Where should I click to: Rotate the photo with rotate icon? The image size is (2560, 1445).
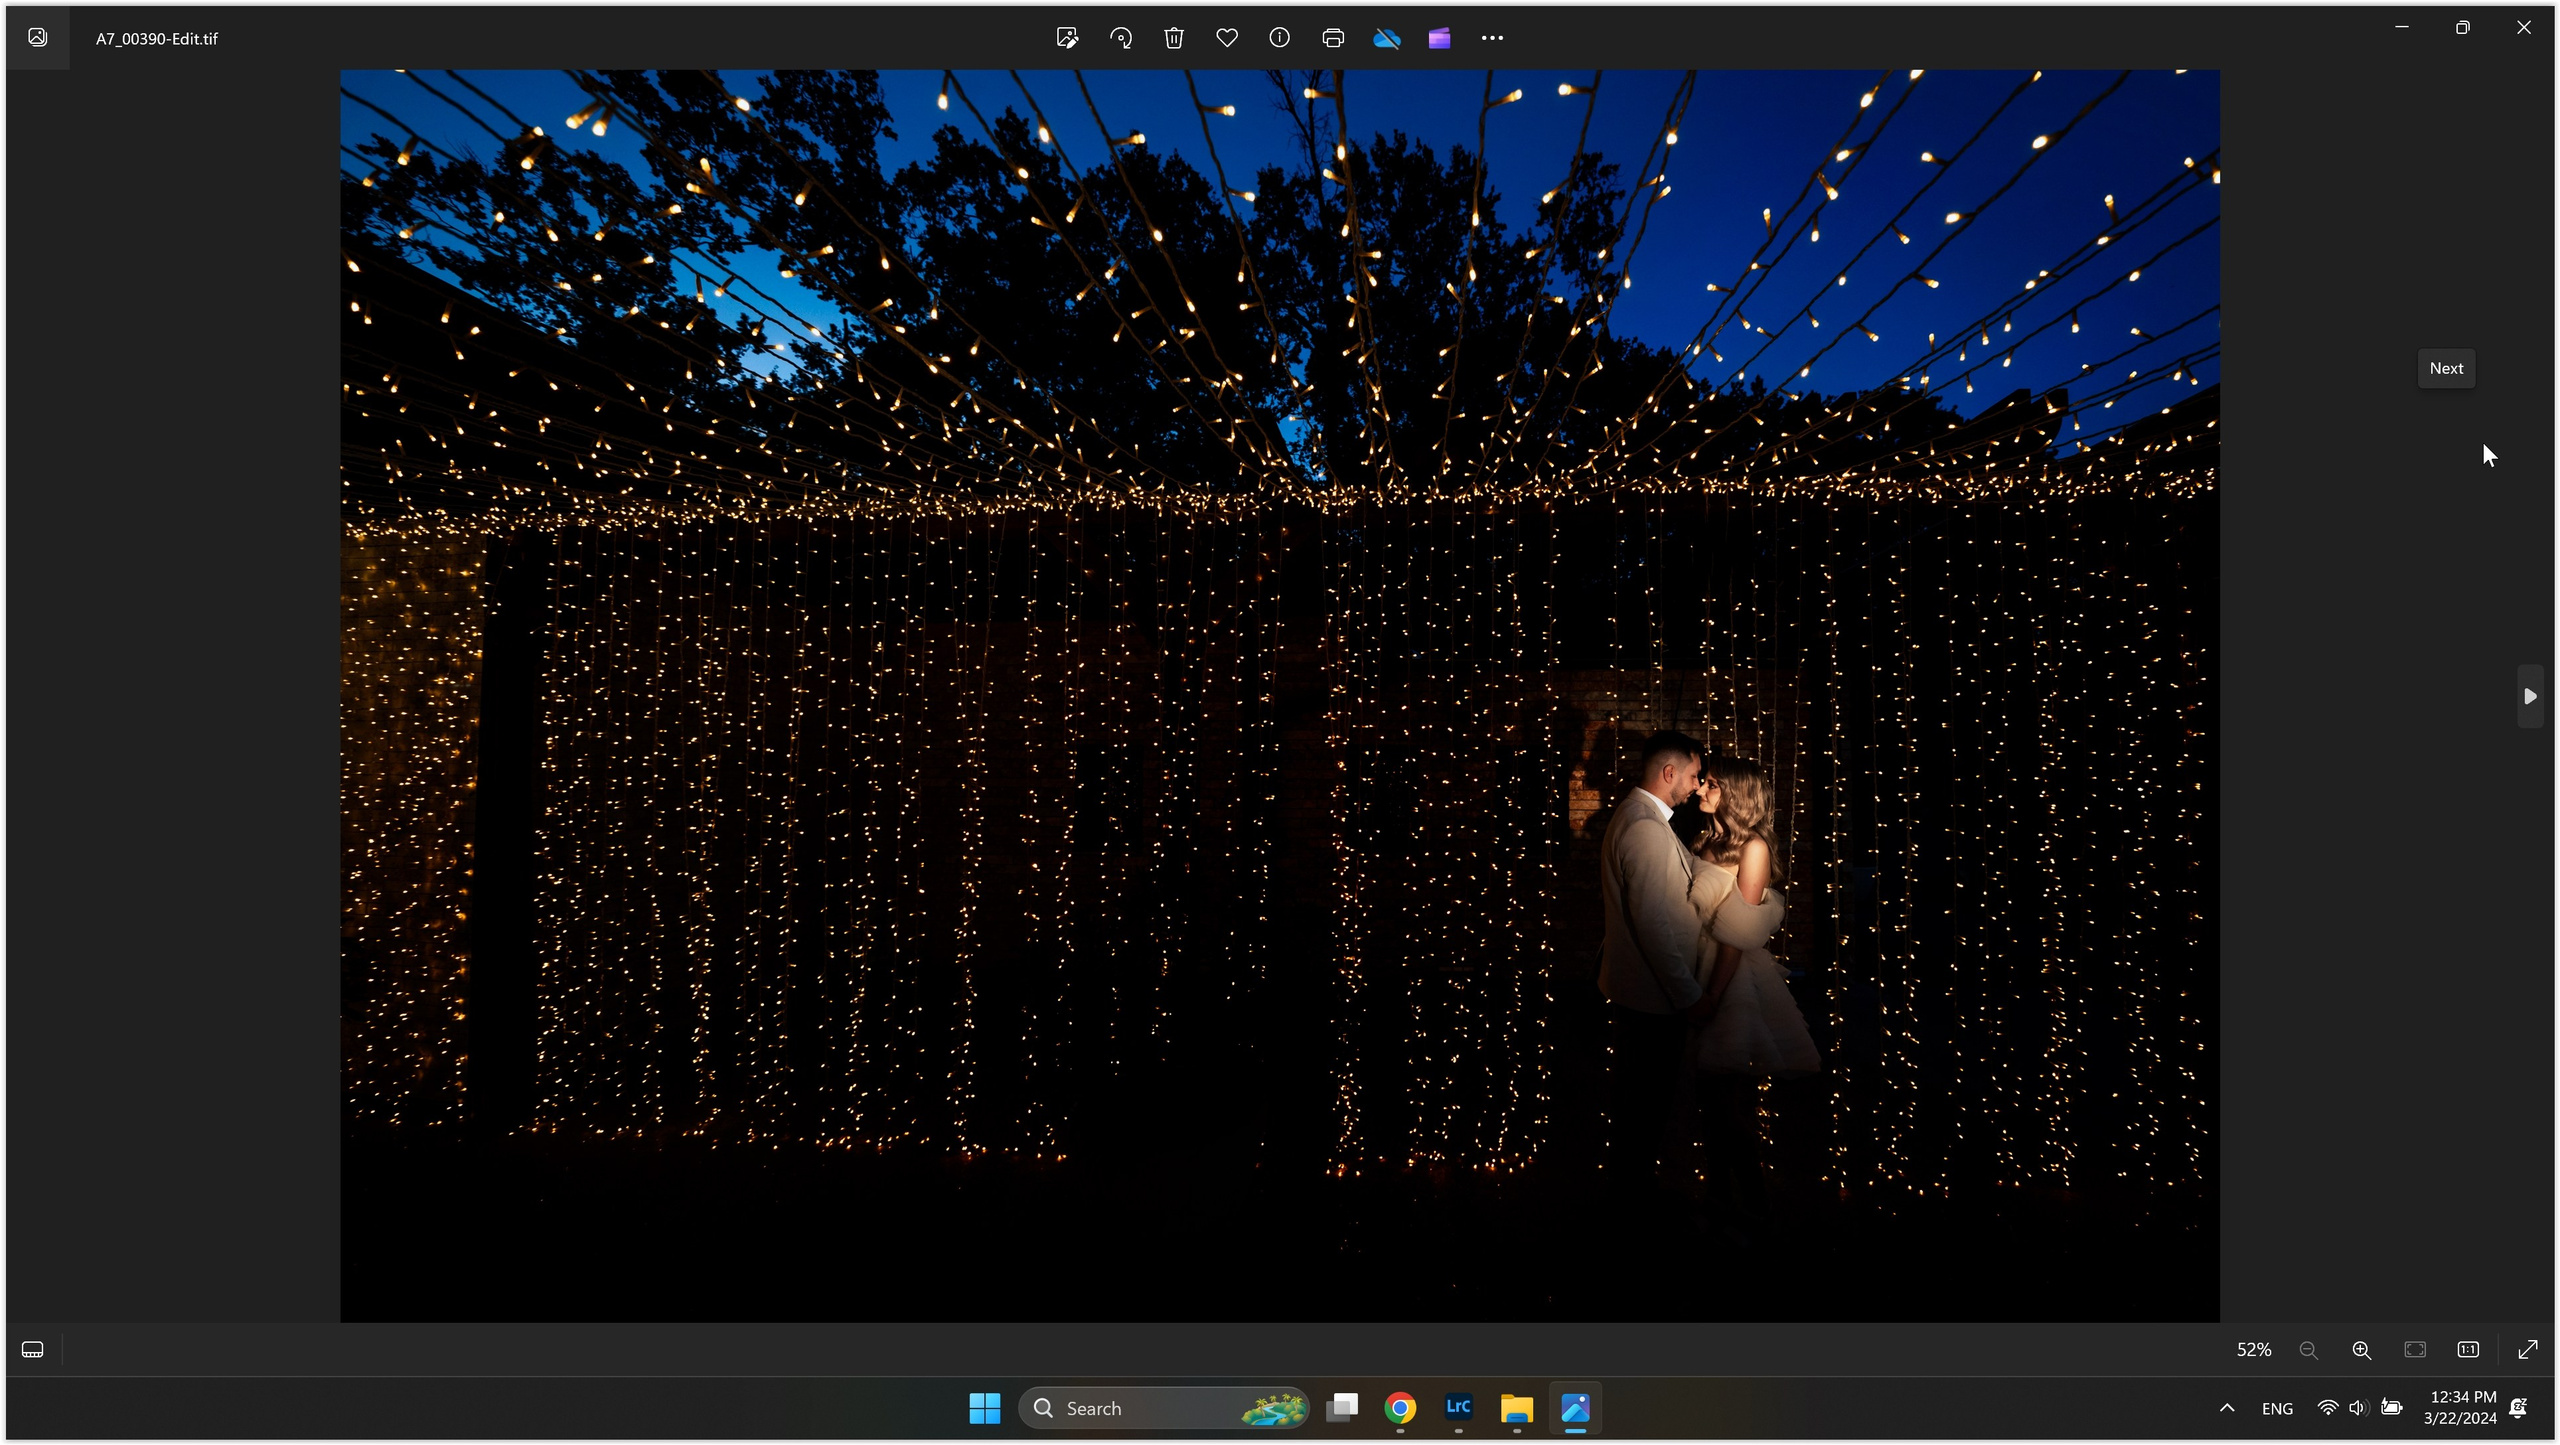pyautogui.click(x=1121, y=38)
